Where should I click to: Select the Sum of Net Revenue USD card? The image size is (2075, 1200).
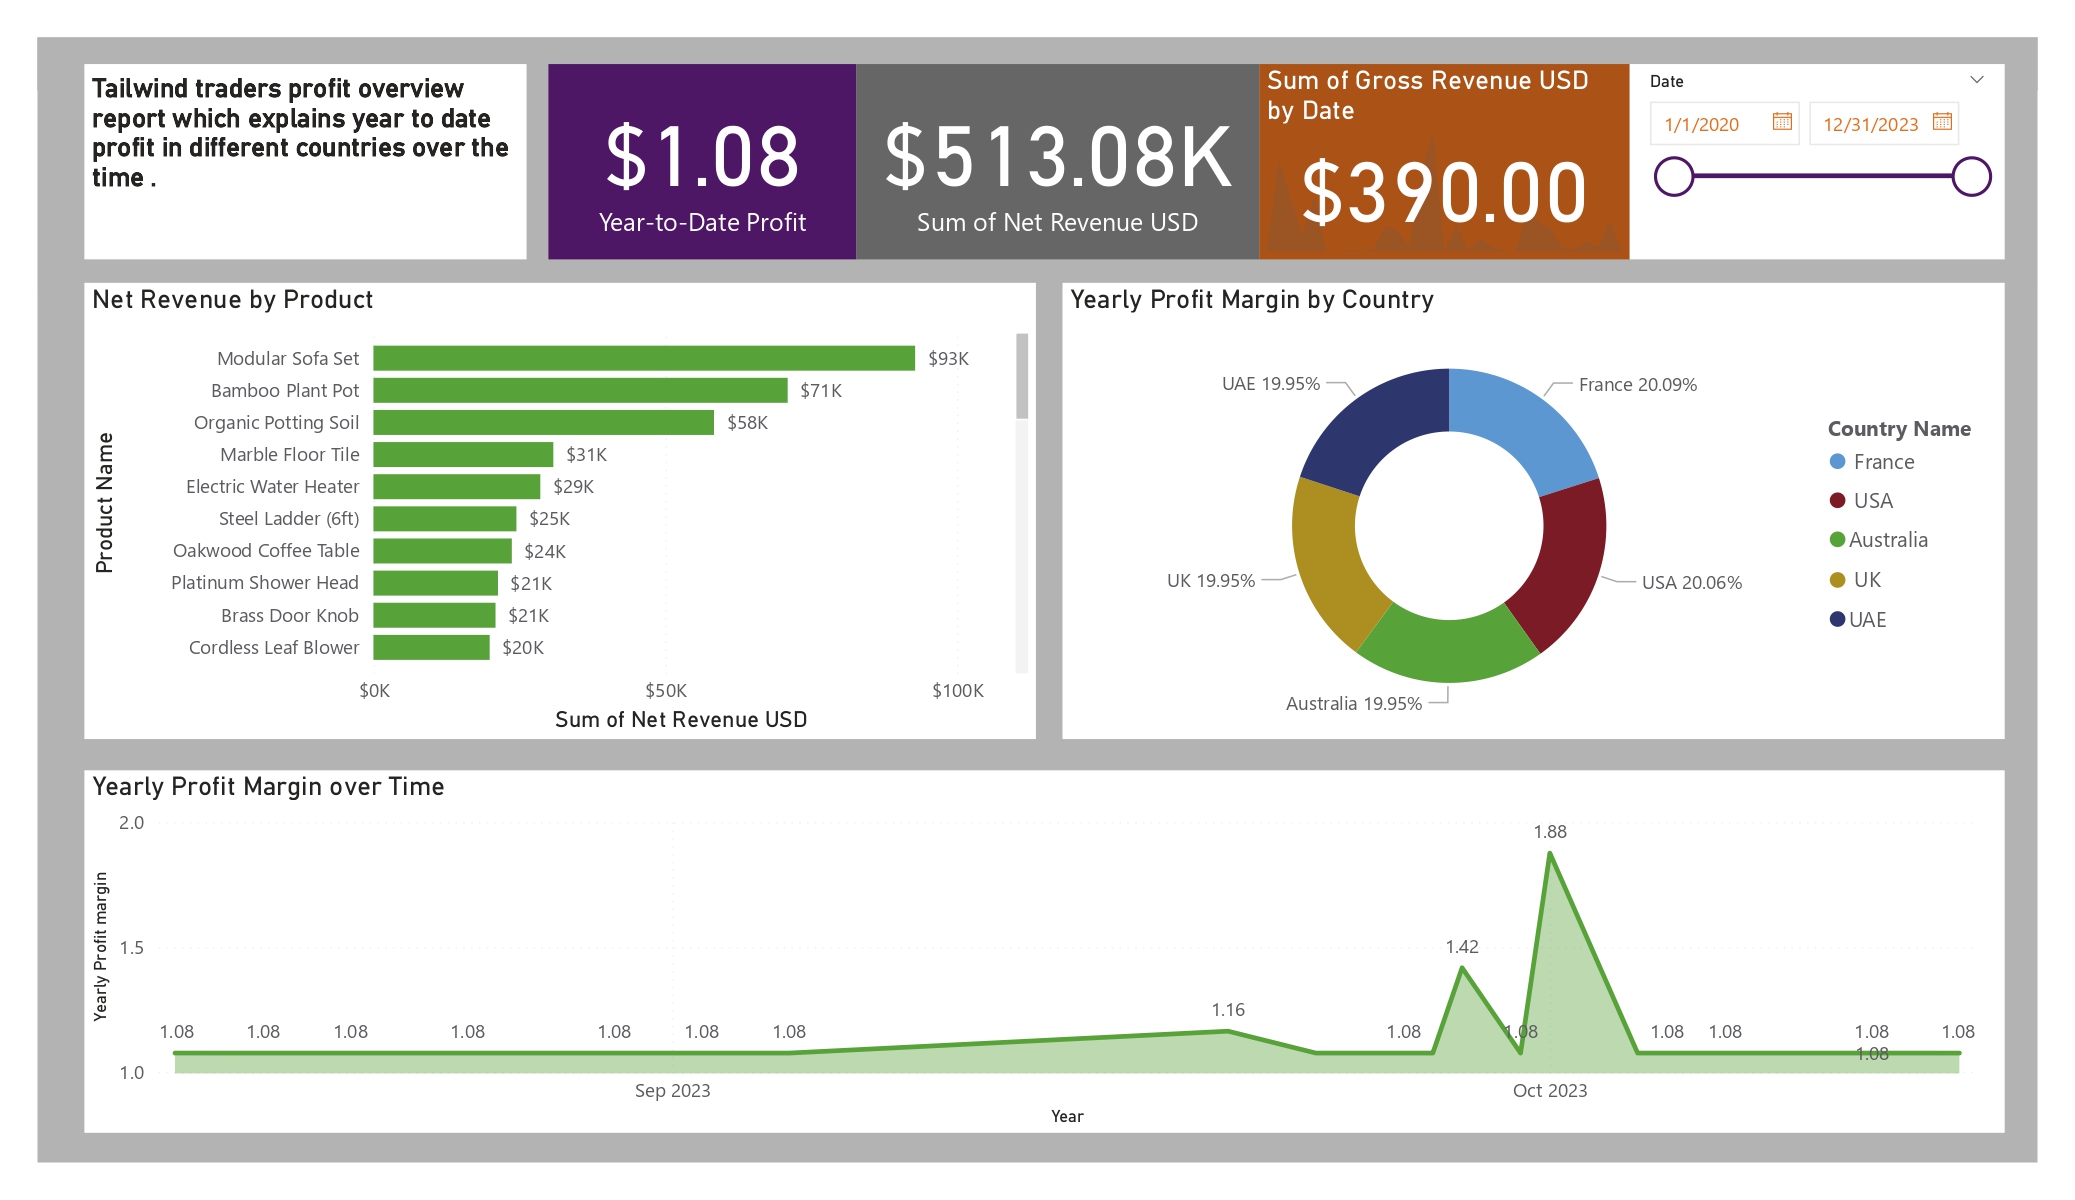1057,162
